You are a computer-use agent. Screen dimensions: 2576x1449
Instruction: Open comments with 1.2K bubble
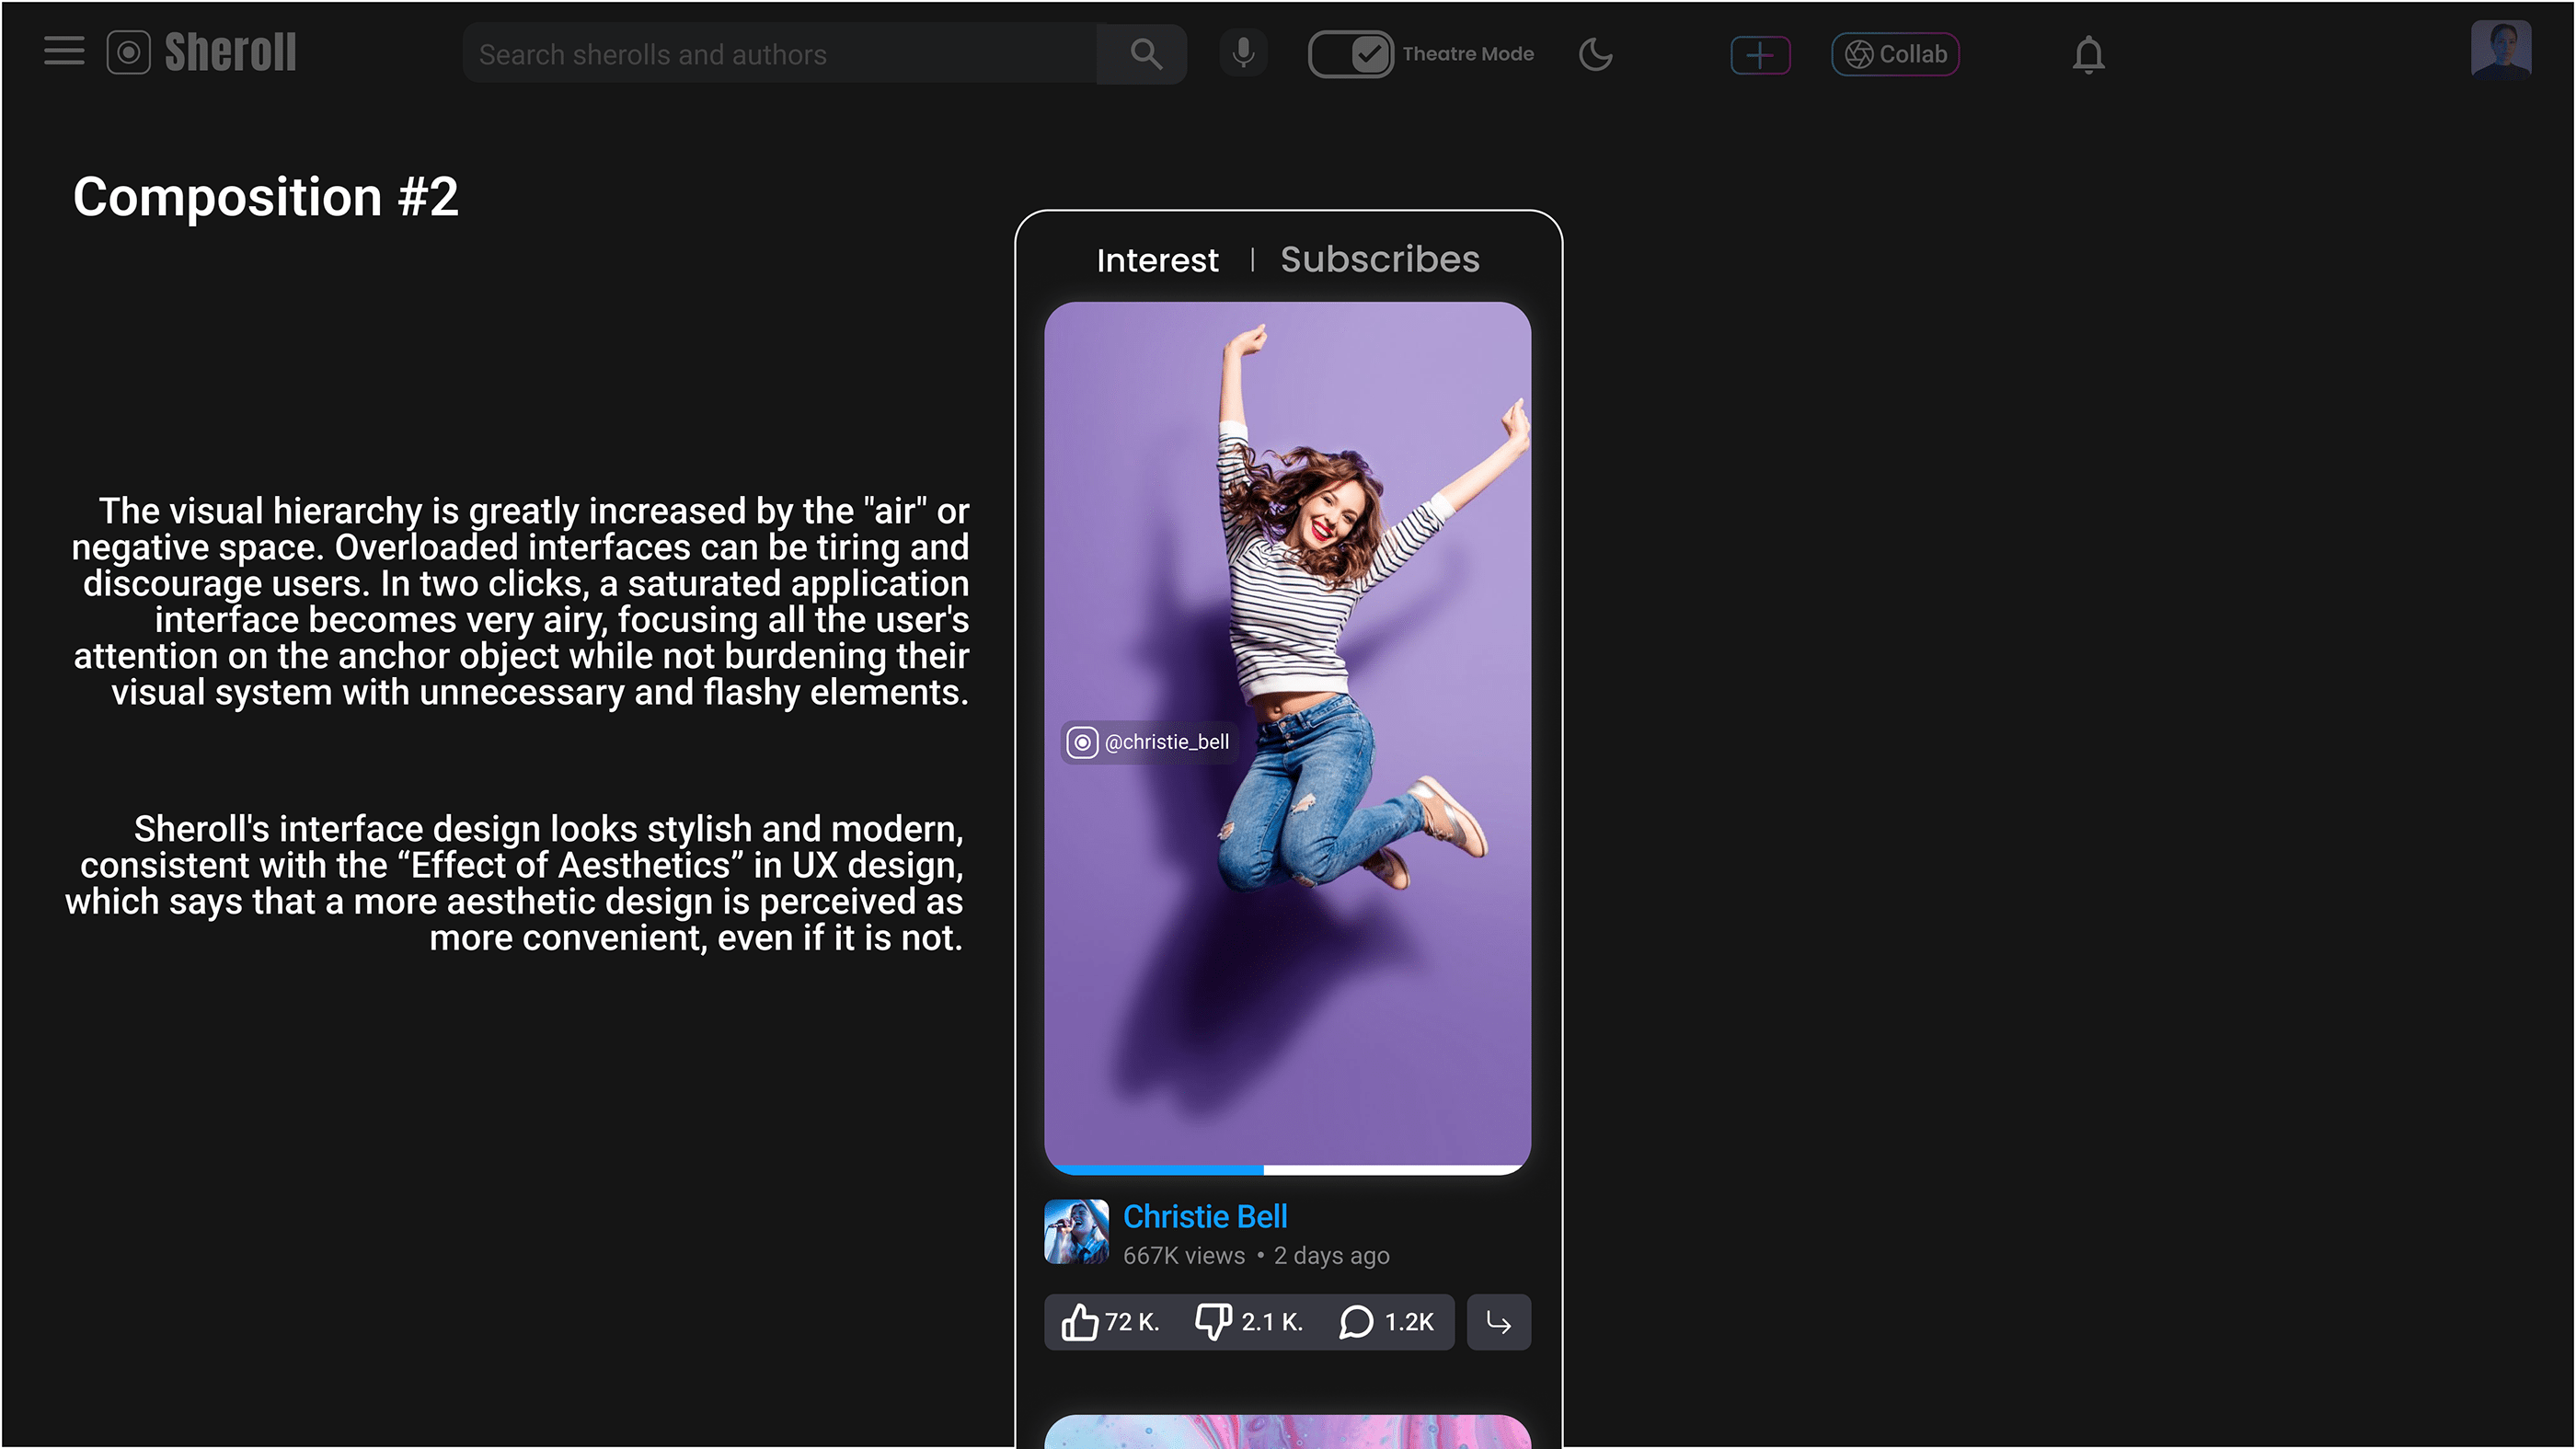point(1356,1321)
